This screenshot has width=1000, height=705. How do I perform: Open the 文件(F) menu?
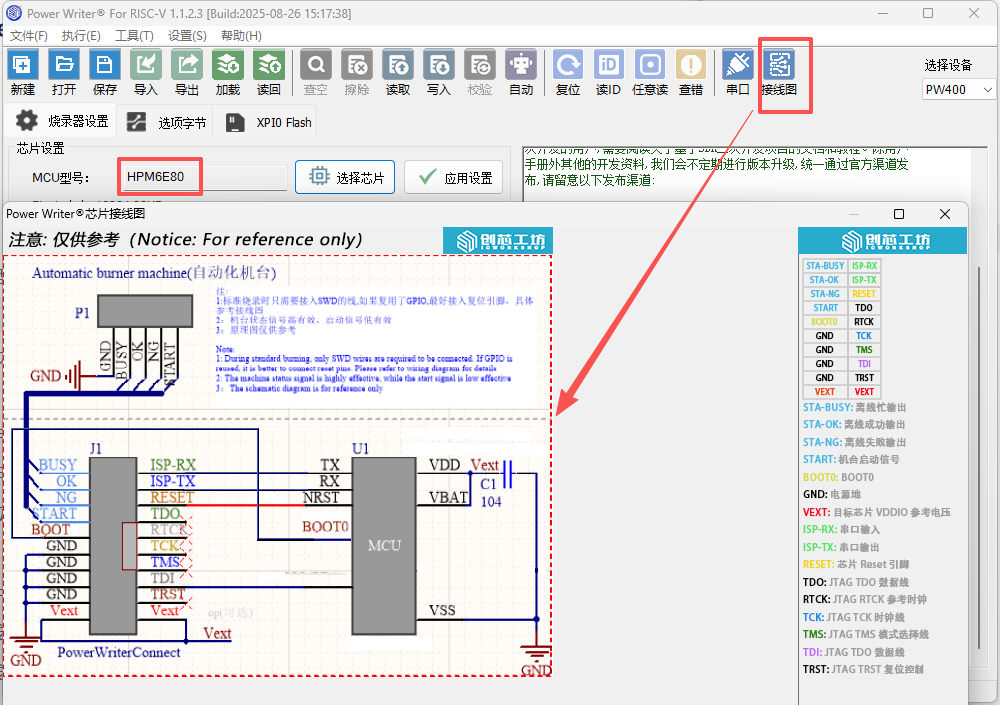tap(29, 36)
